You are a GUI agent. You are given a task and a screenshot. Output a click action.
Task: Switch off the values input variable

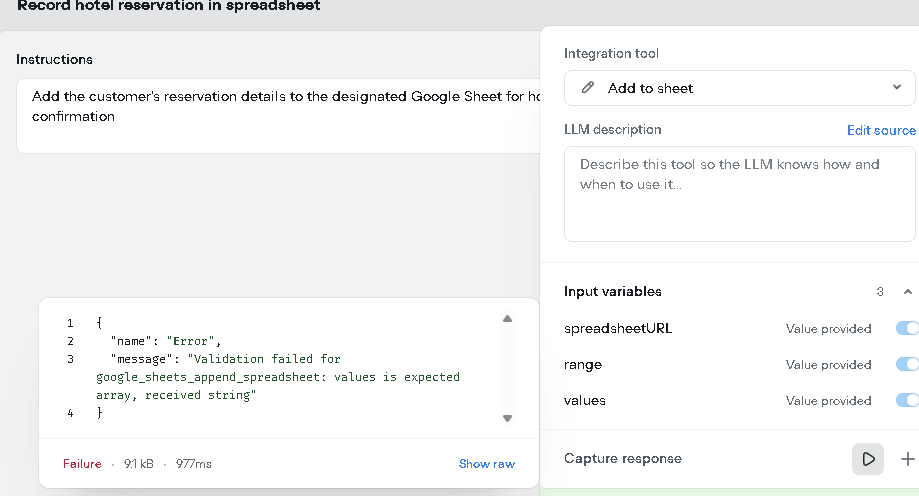click(x=907, y=401)
